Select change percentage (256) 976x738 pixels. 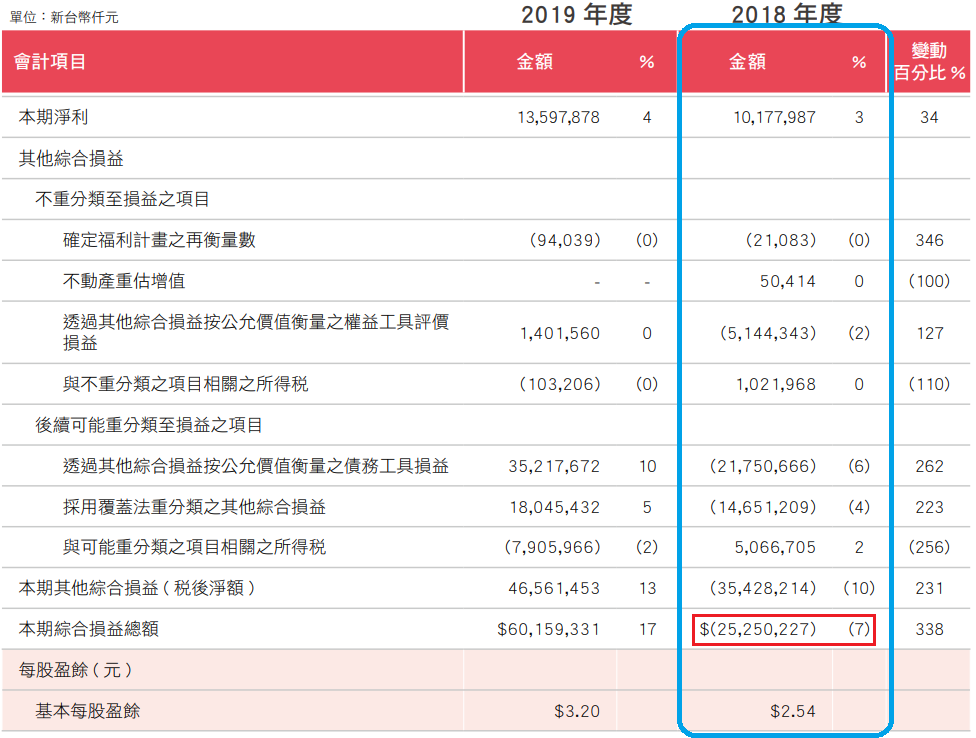tap(929, 547)
